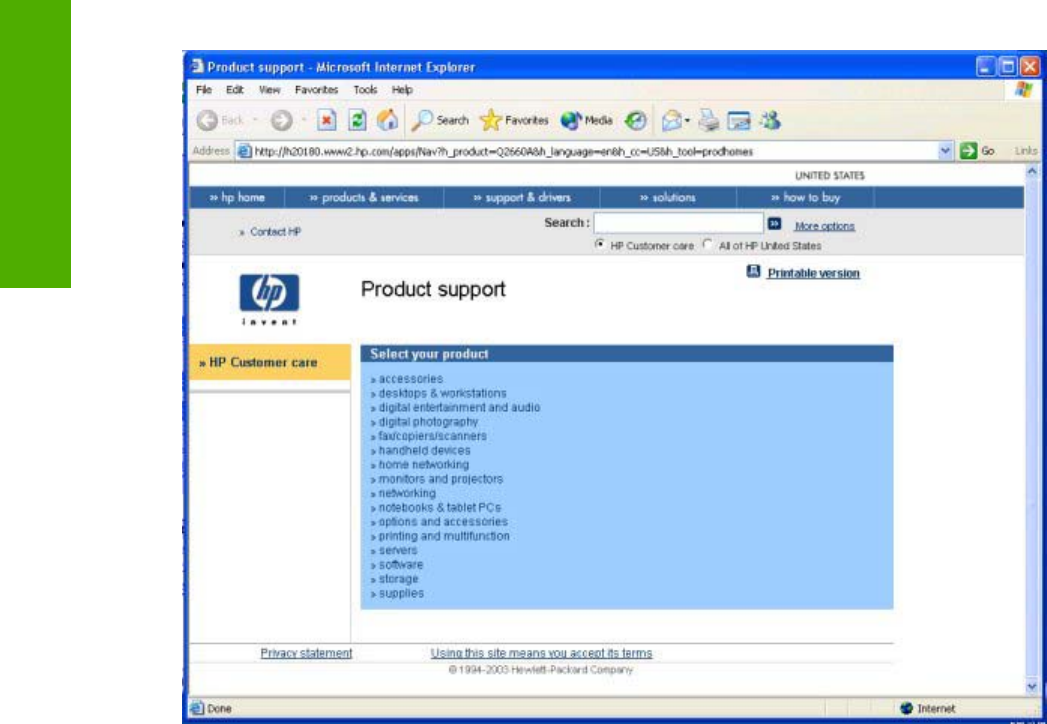
Task: Click the Forward navigation arrow icon
Action: tap(281, 121)
